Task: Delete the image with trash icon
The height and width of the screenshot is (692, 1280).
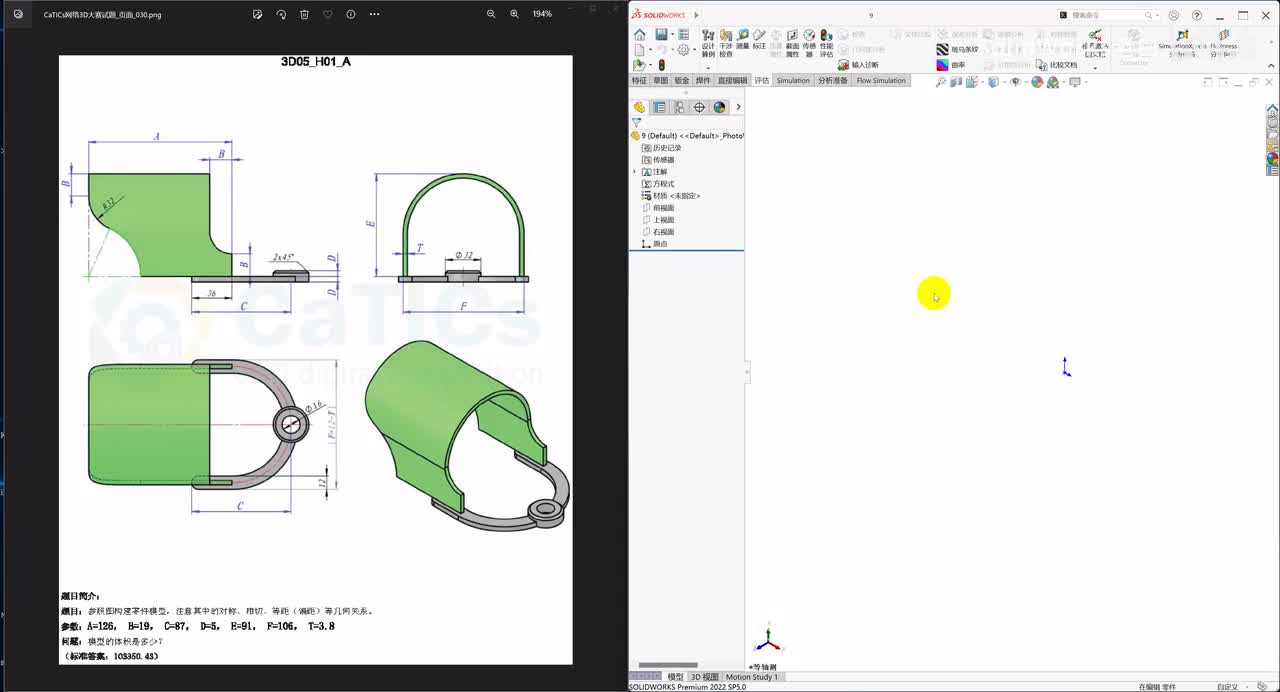Action: [304, 14]
